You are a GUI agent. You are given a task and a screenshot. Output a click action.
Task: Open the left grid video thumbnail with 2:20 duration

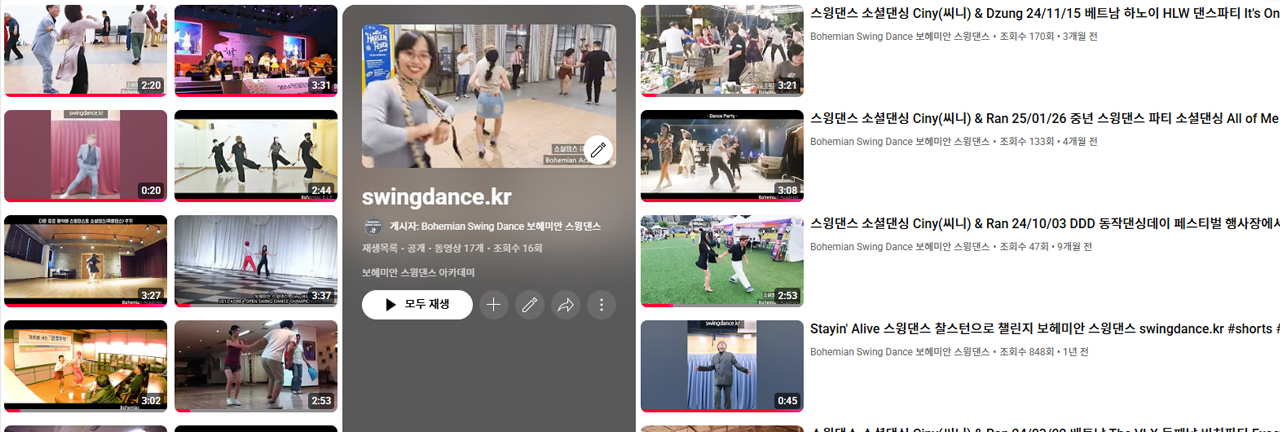pos(86,50)
